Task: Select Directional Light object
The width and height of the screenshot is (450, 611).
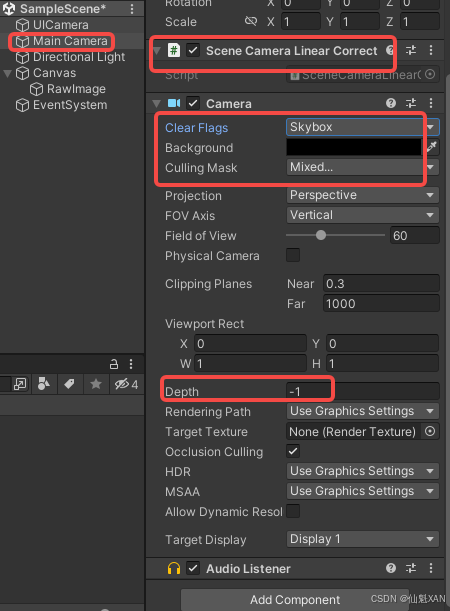Action: click(79, 57)
